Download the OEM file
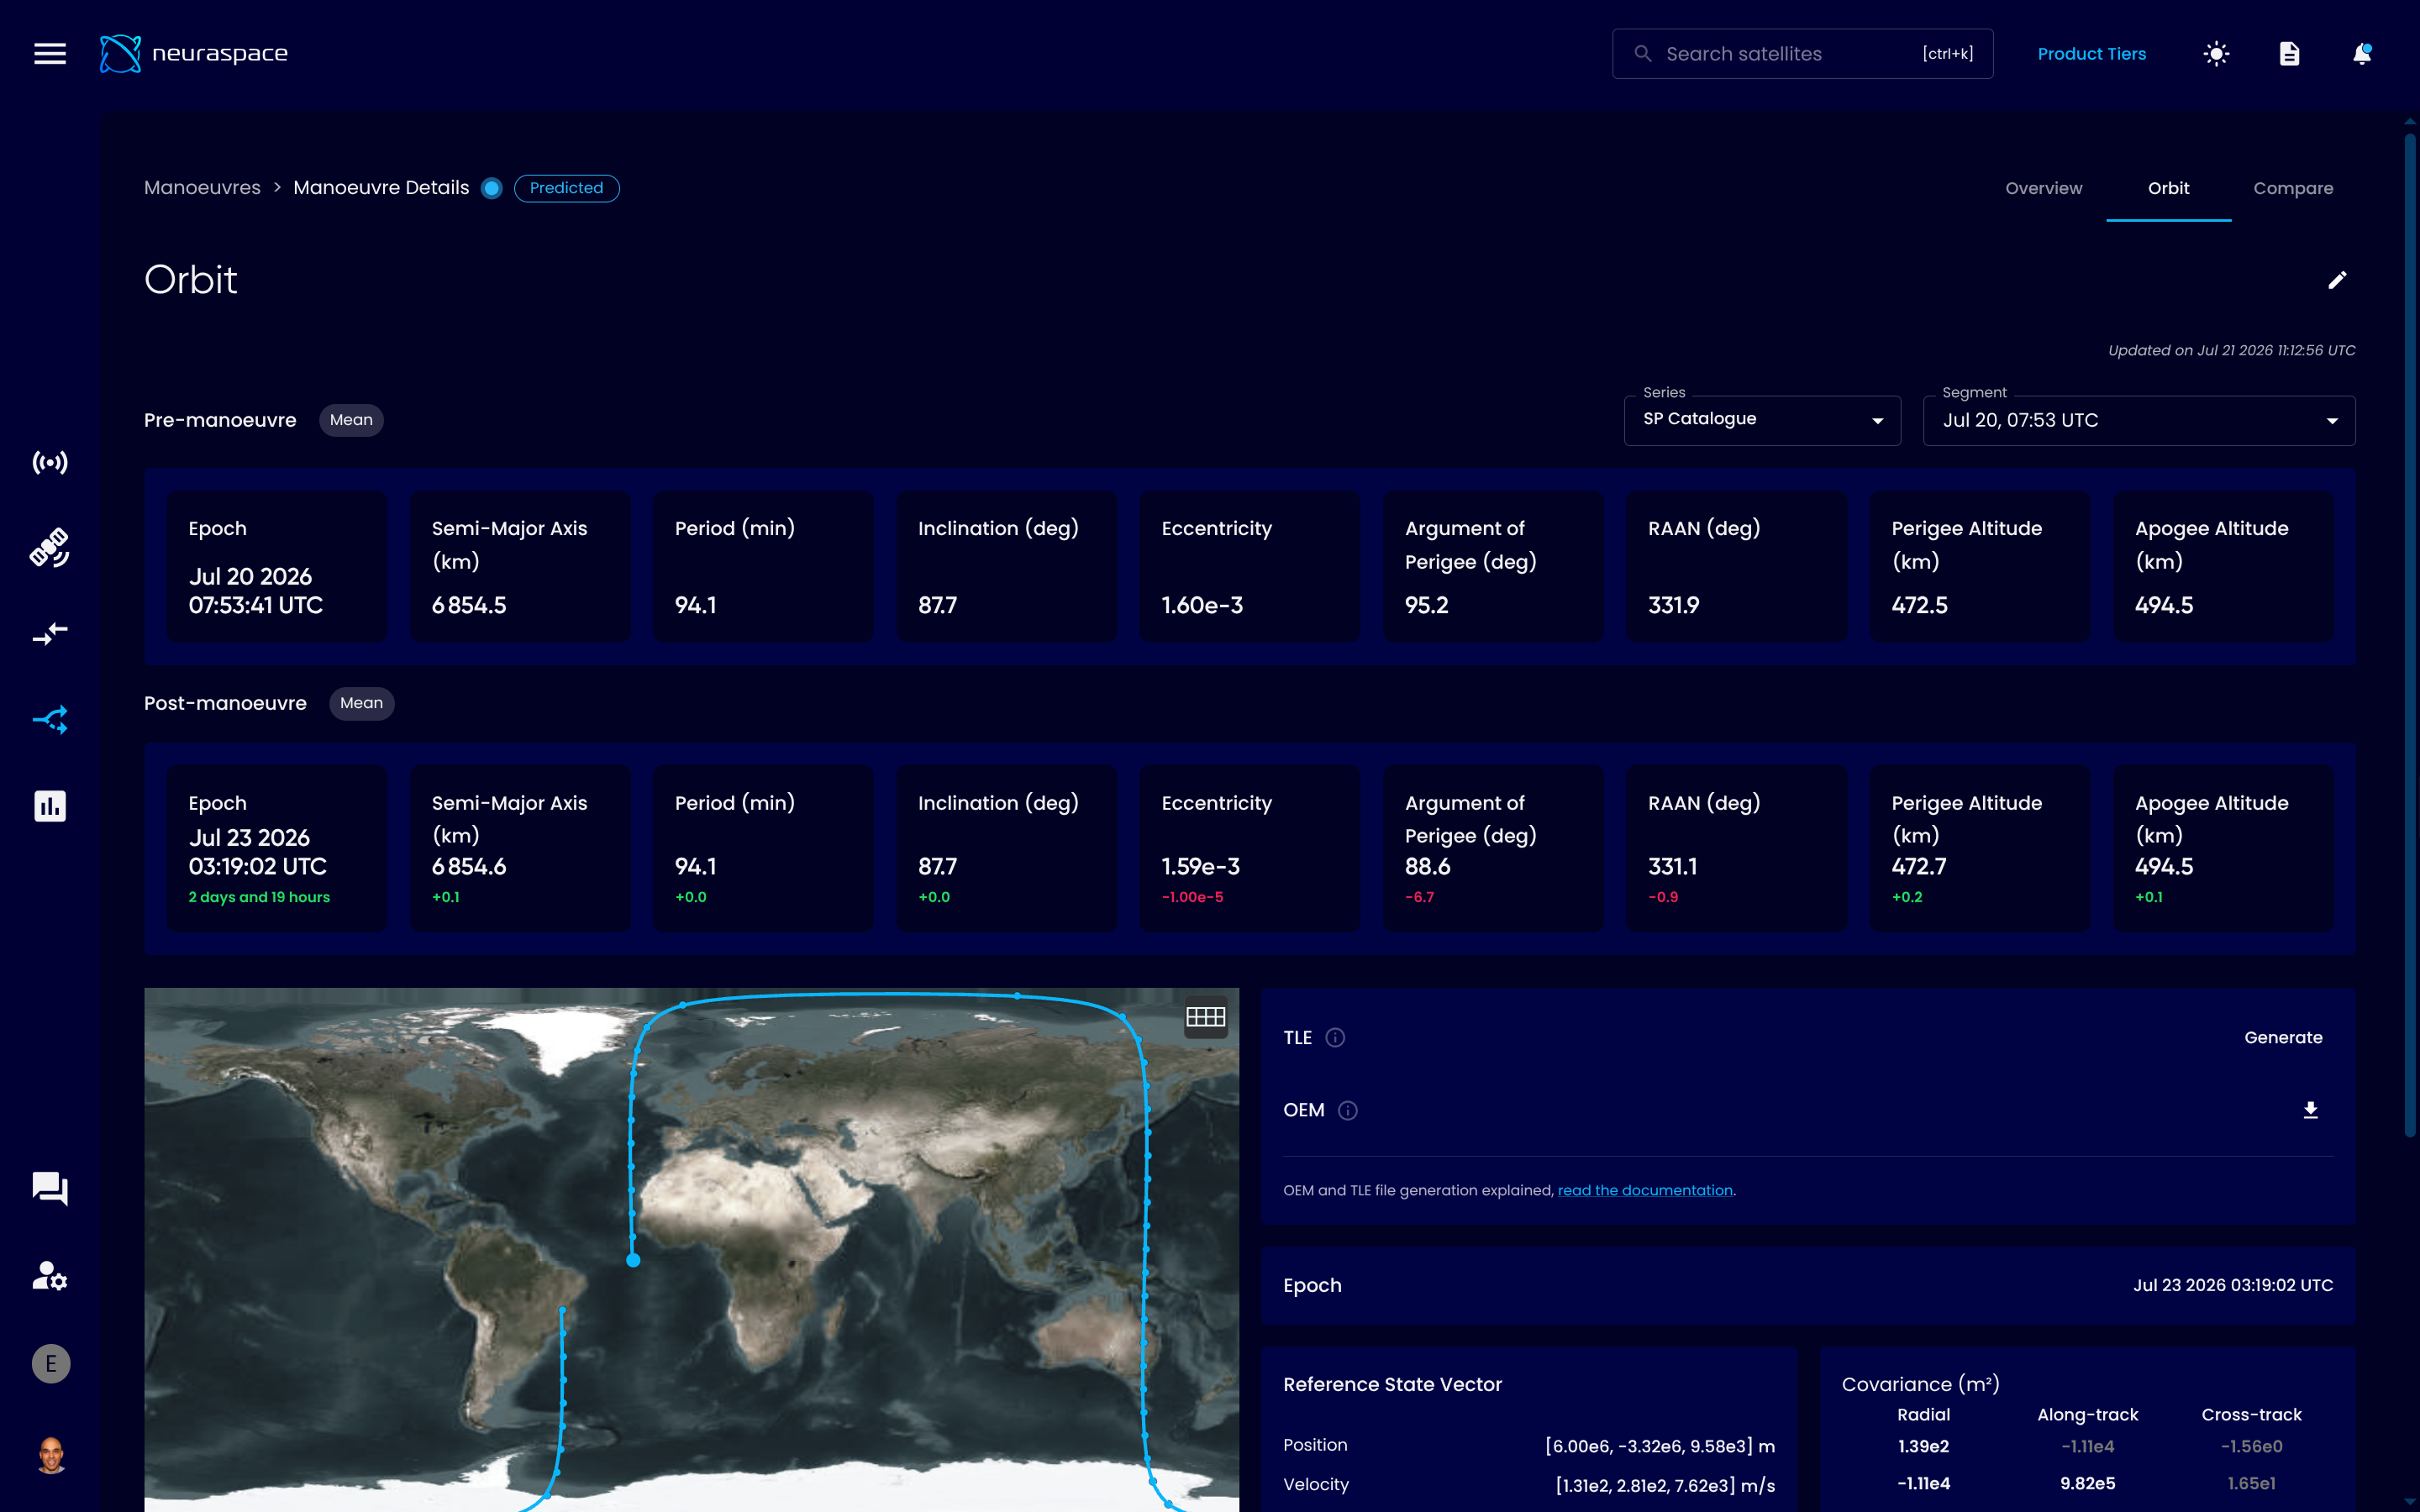Image resolution: width=2420 pixels, height=1512 pixels. [2310, 1110]
